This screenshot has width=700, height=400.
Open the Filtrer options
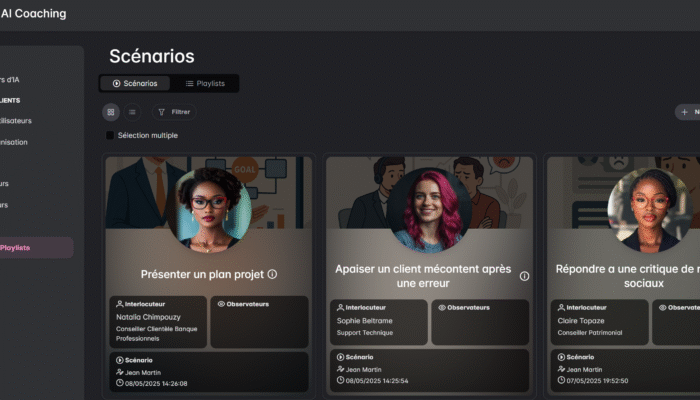click(x=174, y=112)
